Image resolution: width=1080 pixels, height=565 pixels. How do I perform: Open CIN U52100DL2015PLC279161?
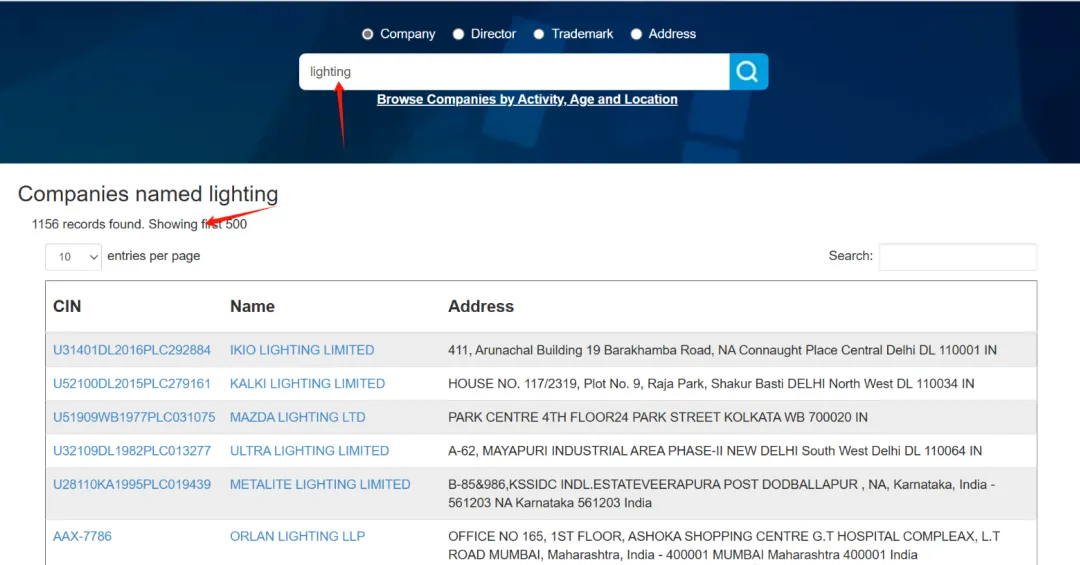pos(132,384)
